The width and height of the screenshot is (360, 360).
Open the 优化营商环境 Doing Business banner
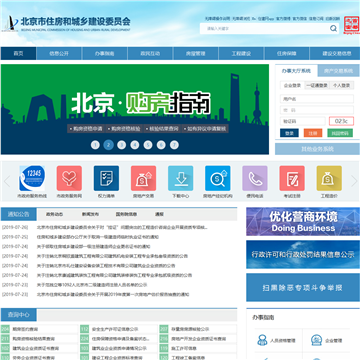click(303, 222)
